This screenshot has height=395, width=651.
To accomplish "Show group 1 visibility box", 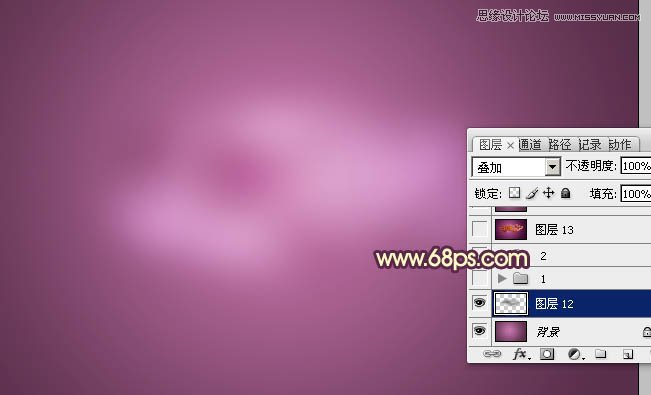I will click(480, 278).
